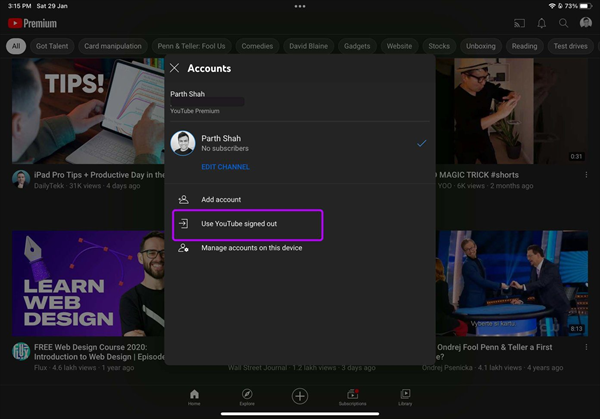
Task: Close the Accounts dialog with the X
Action: pyautogui.click(x=175, y=69)
